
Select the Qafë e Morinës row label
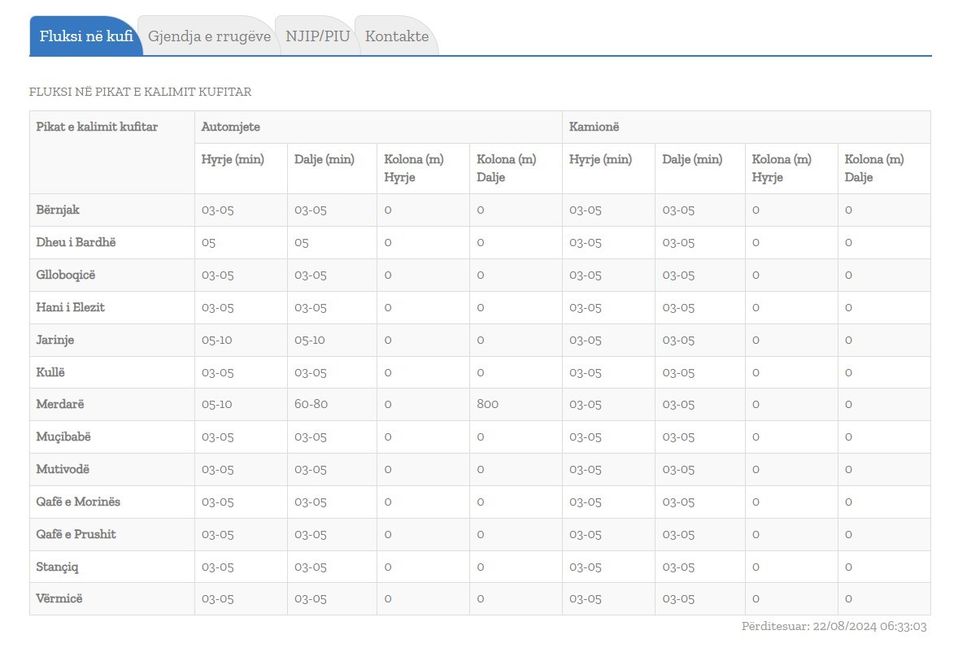pyautogui.click(x=78, y=502)
